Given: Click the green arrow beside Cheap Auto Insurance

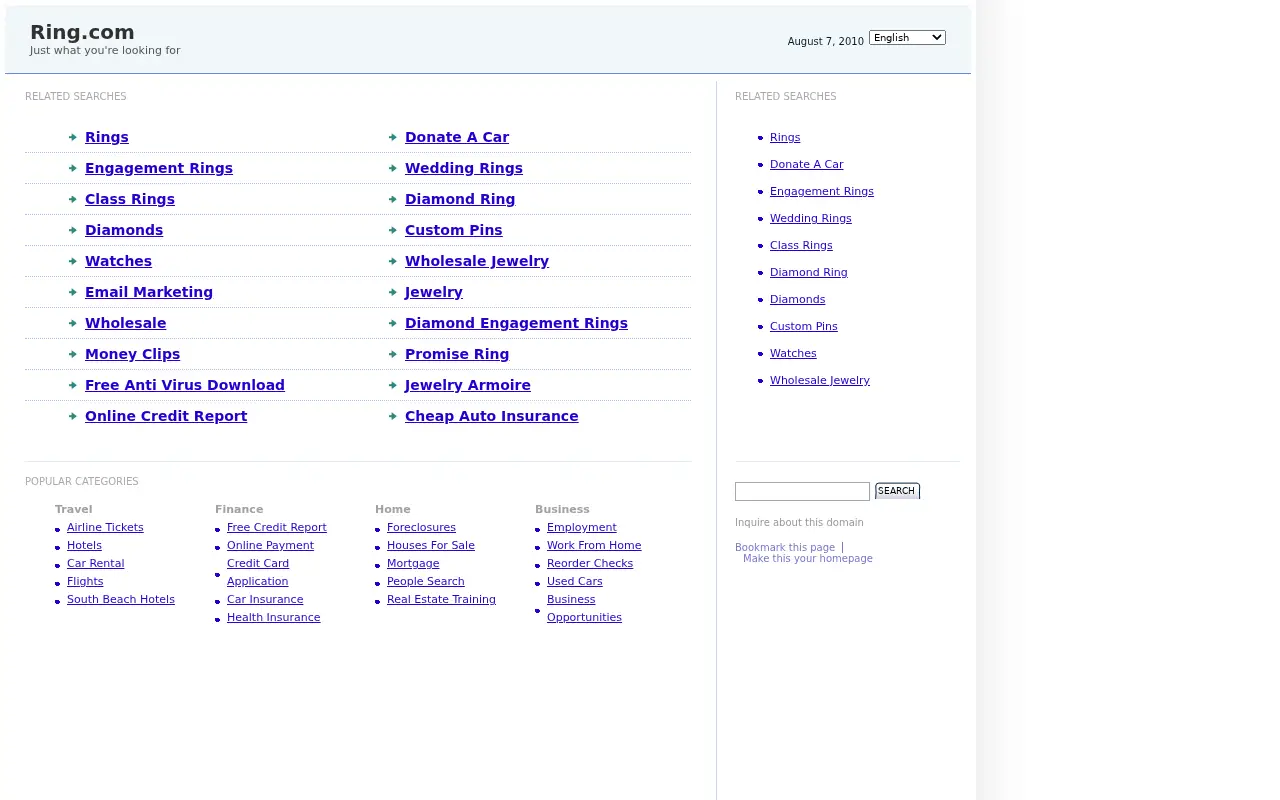Looking at the screenshot, I should (x=393, y=416).
